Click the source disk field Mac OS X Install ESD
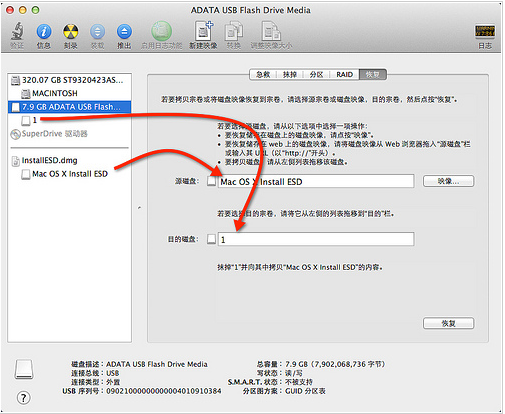Viewport: 505px width, 414px height. click(316, 181)
